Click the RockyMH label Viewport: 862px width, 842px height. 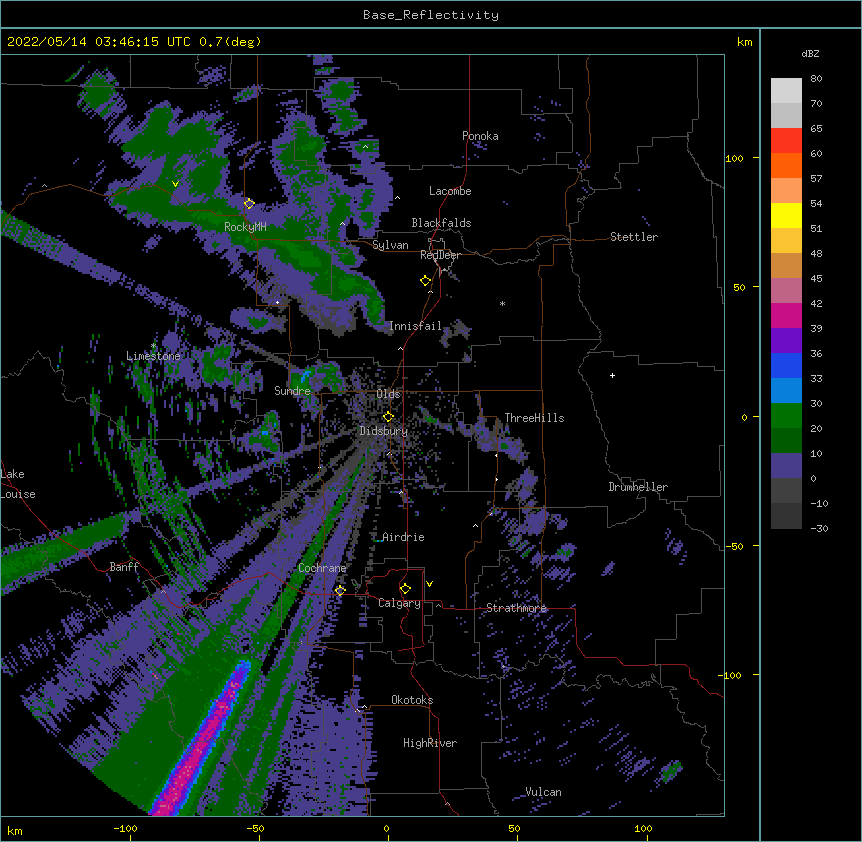pyautogui.click(x=245, y=226)
